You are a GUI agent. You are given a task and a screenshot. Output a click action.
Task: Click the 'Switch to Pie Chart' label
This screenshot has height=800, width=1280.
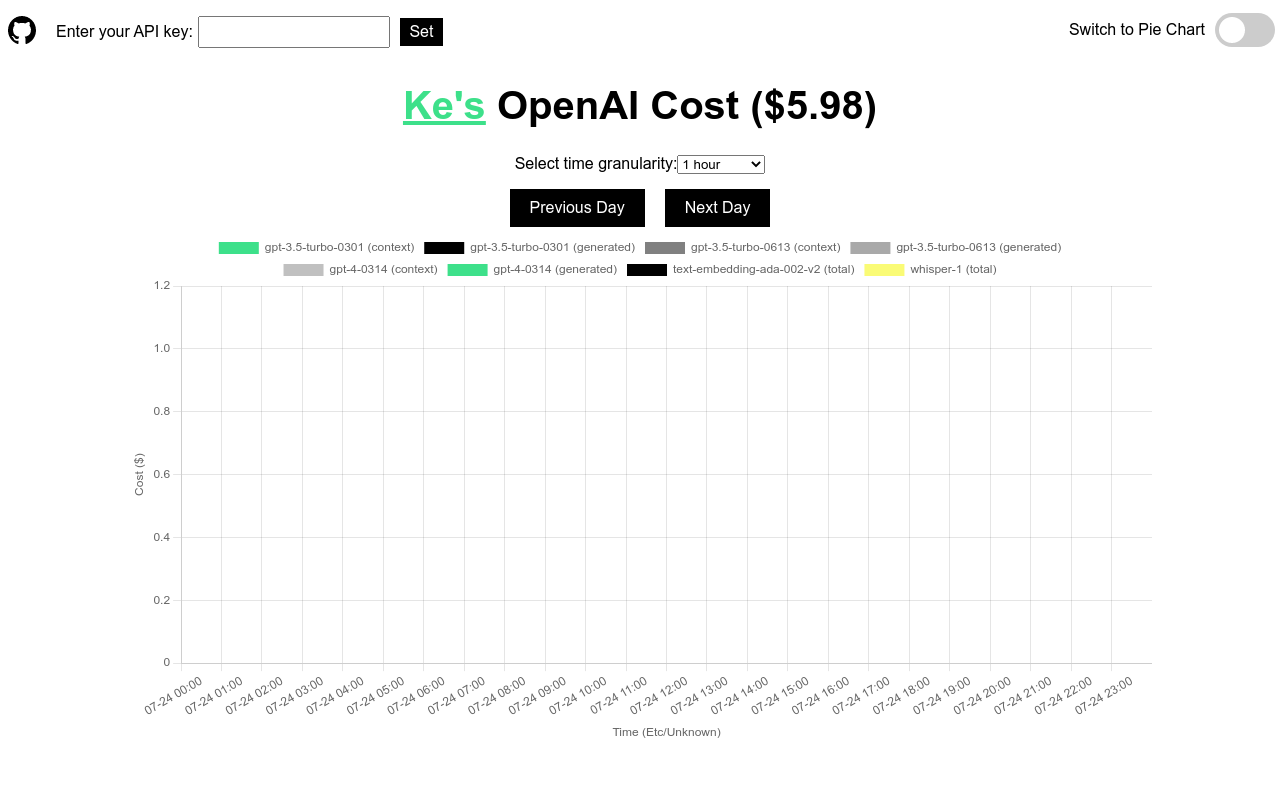tap(1137, 30)
